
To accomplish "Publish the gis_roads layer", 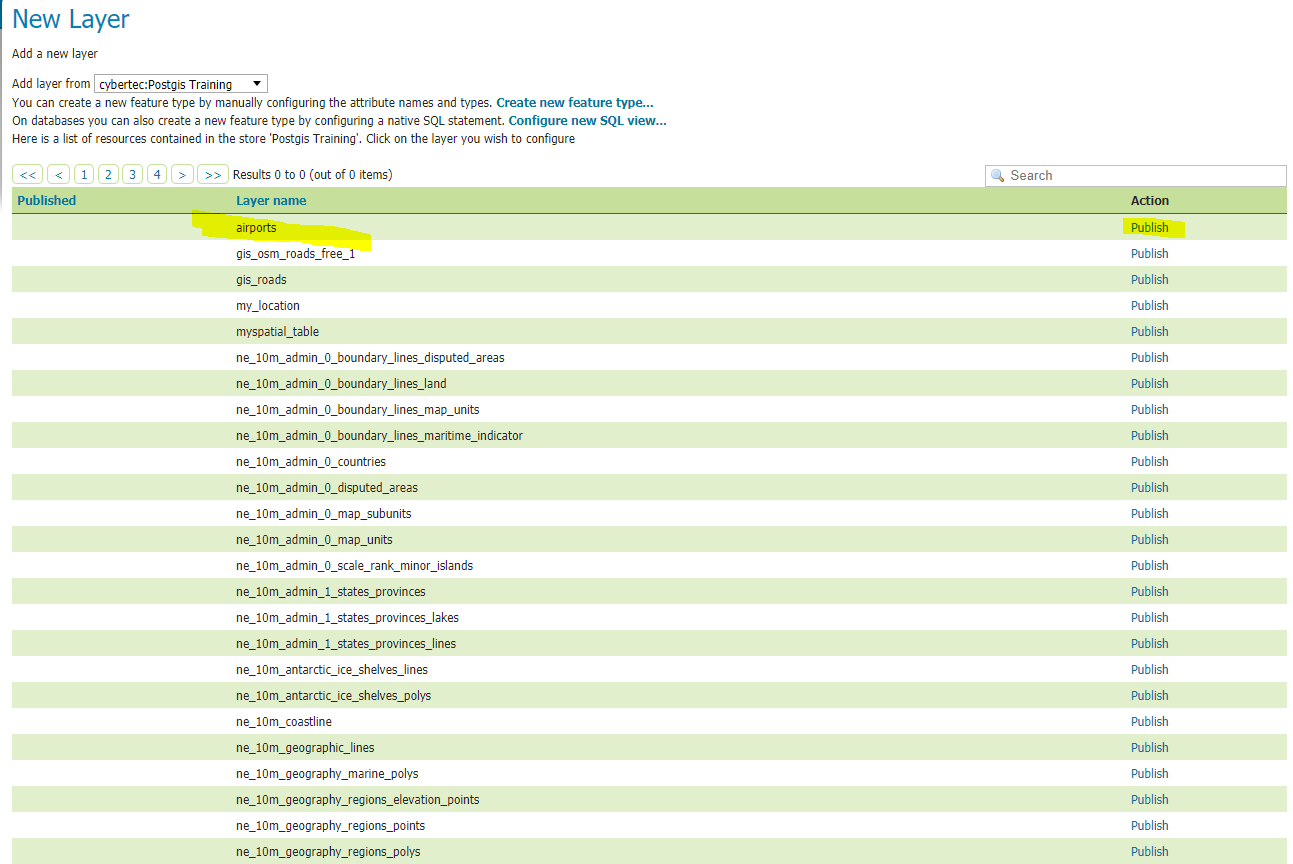I will (x=1149, y=280).
